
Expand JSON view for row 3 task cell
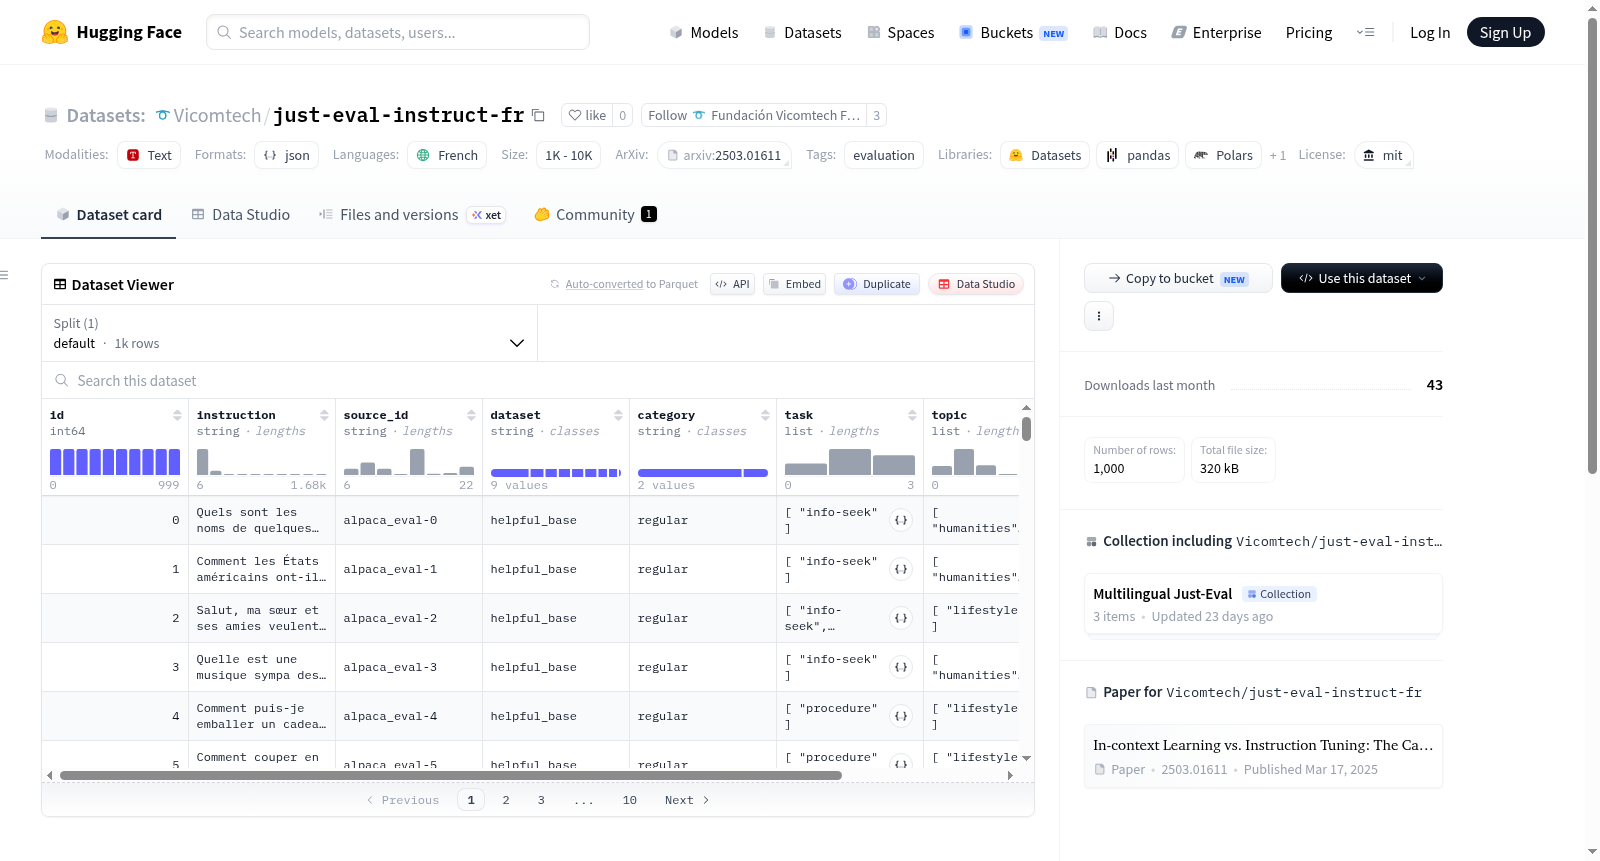coord(901,667)
